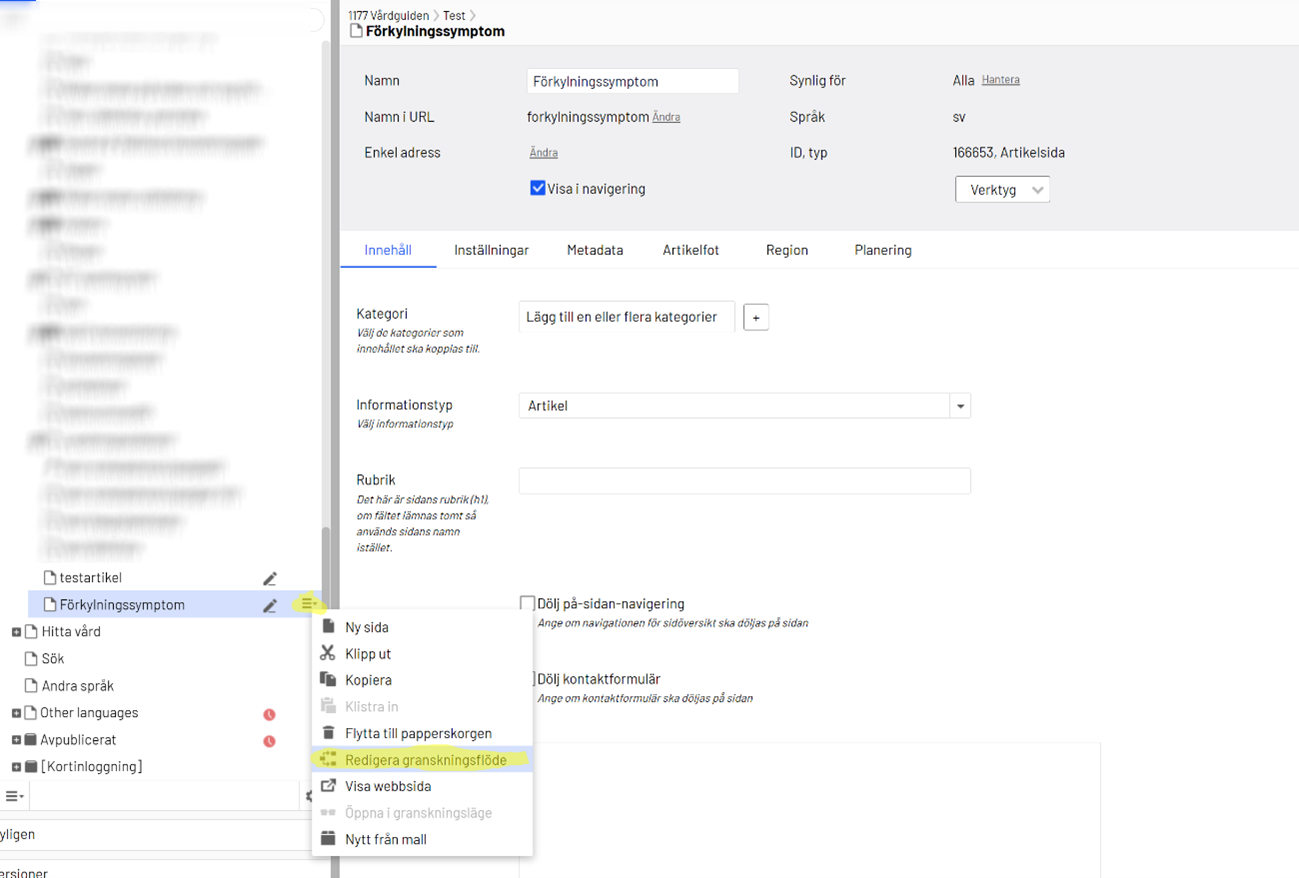Click the Hantera link next to Alla
This screenshot has height=878, width=1299.
(x=1000, y=80)
